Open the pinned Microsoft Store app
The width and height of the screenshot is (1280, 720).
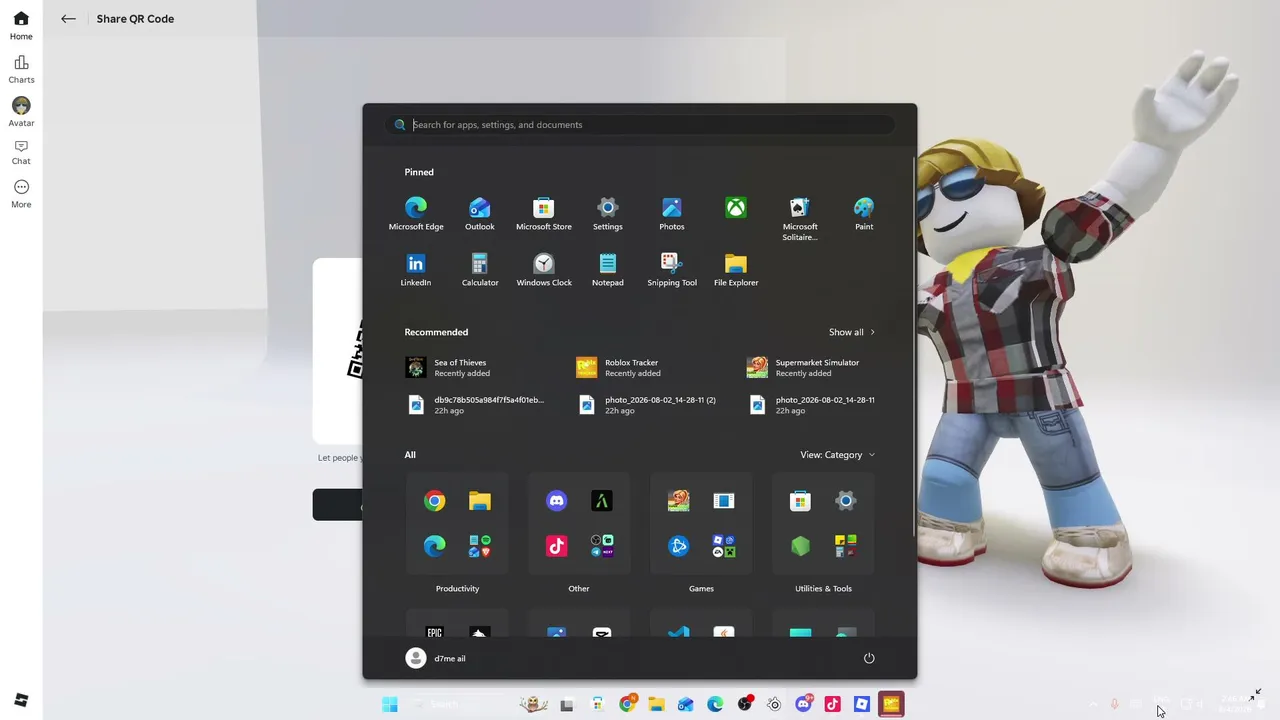[x=544, y=214]
